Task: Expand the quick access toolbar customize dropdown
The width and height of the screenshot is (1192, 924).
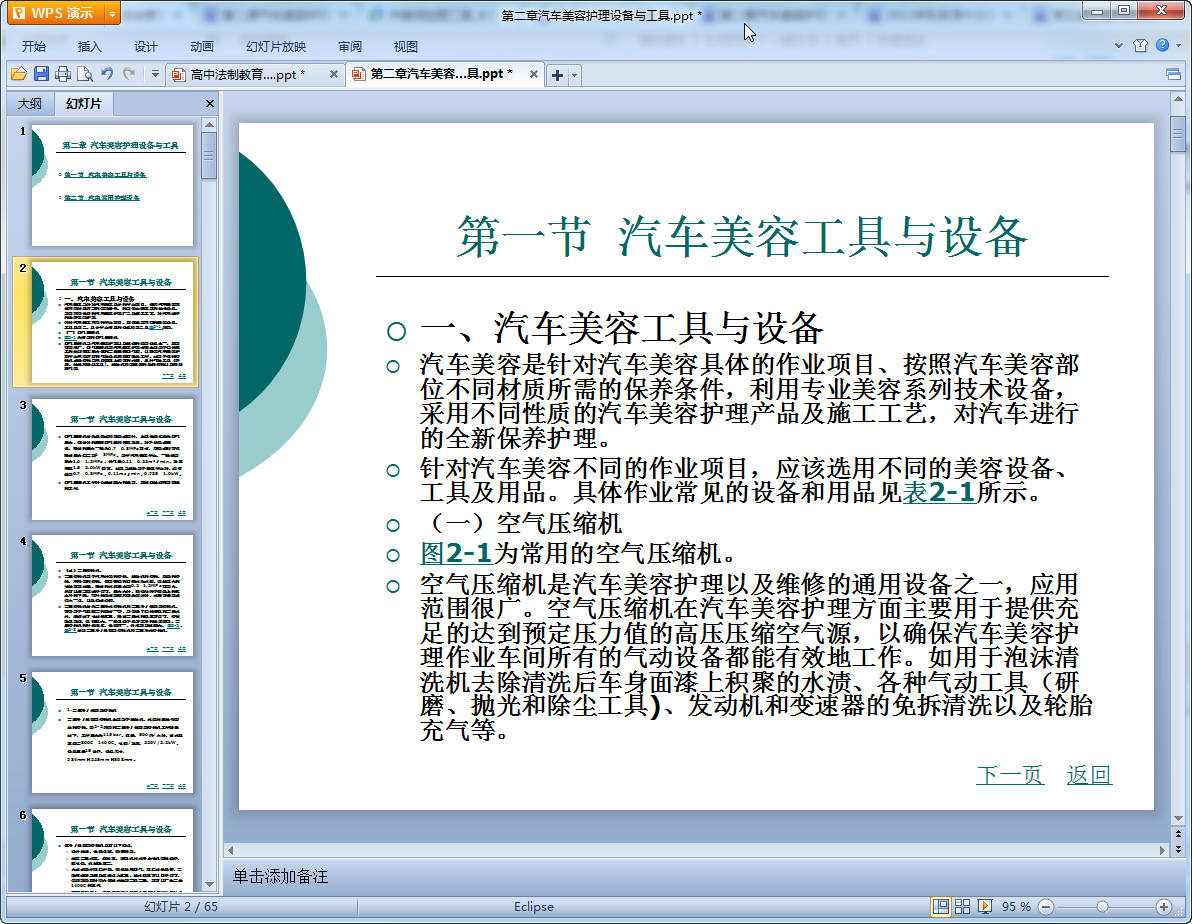Action: [x=155, y=74]
